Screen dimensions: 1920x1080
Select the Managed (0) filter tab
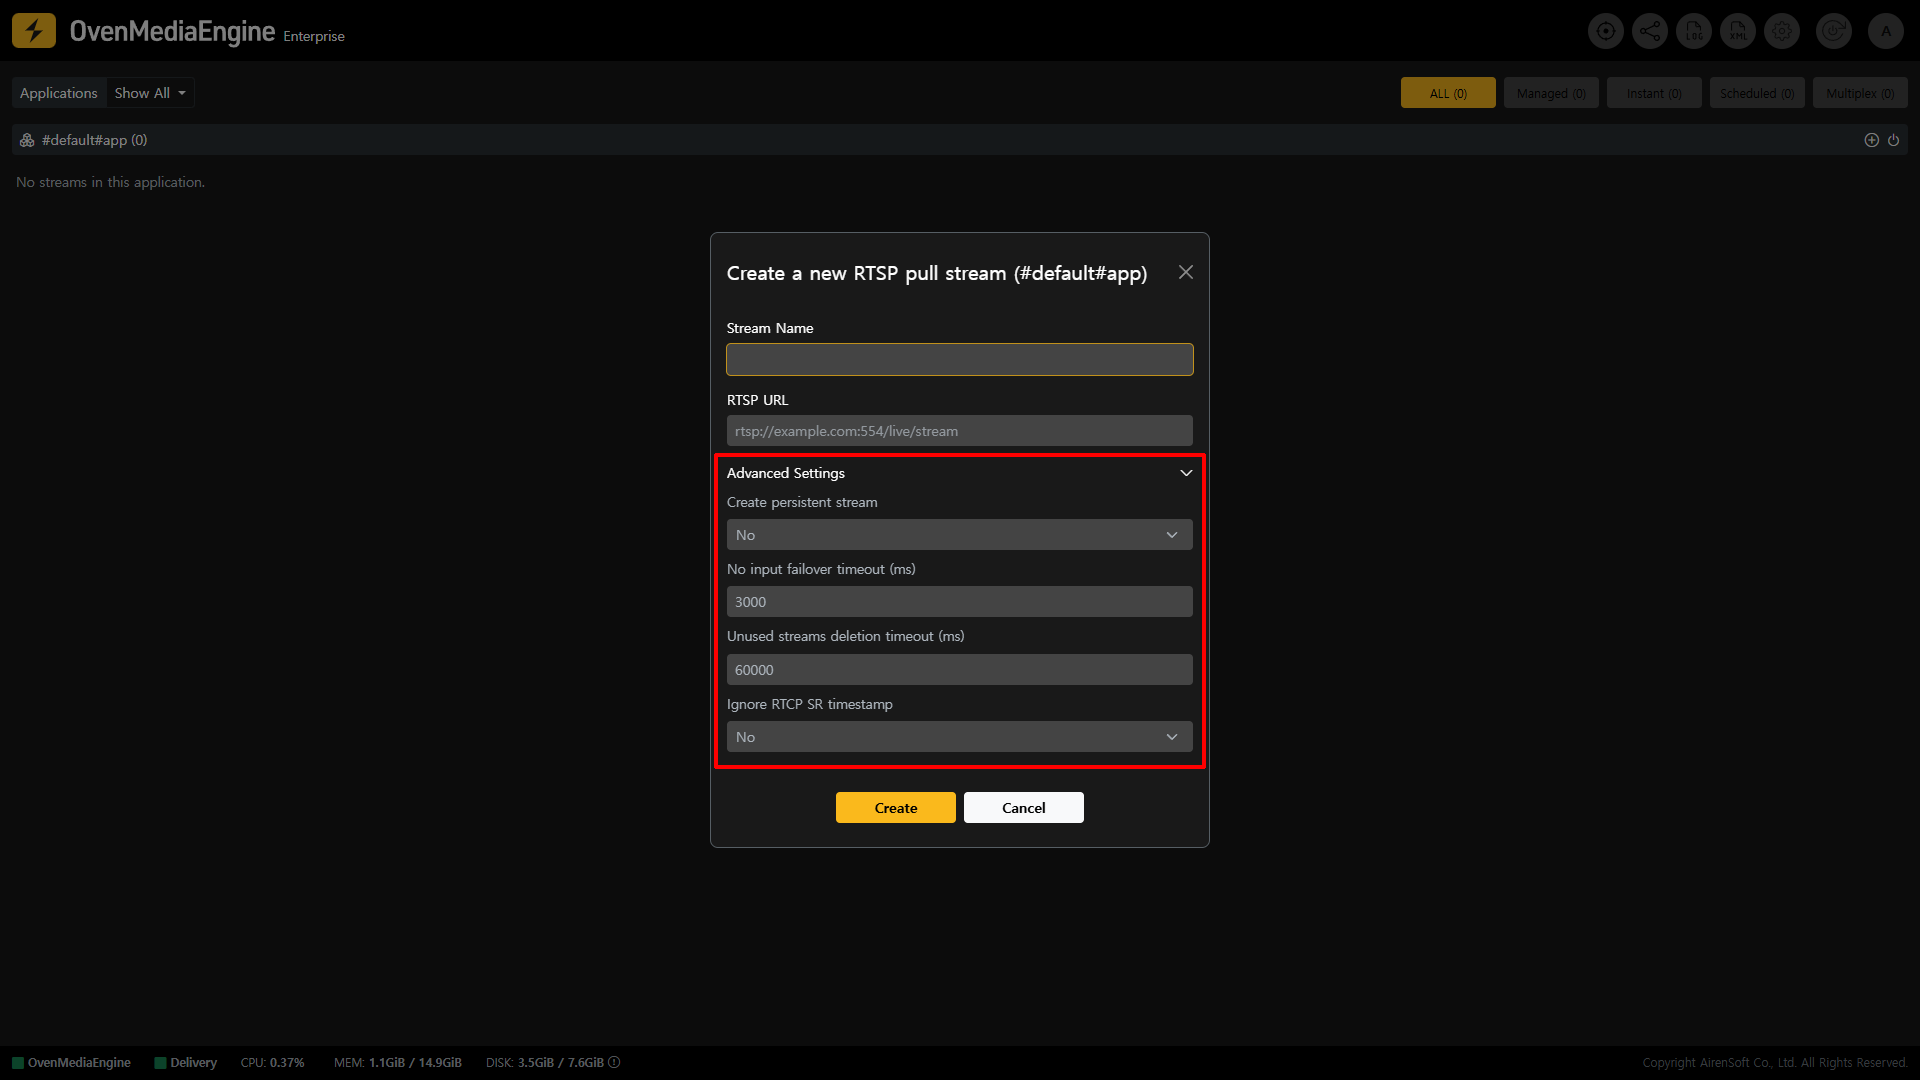[x=1551, y=93]
